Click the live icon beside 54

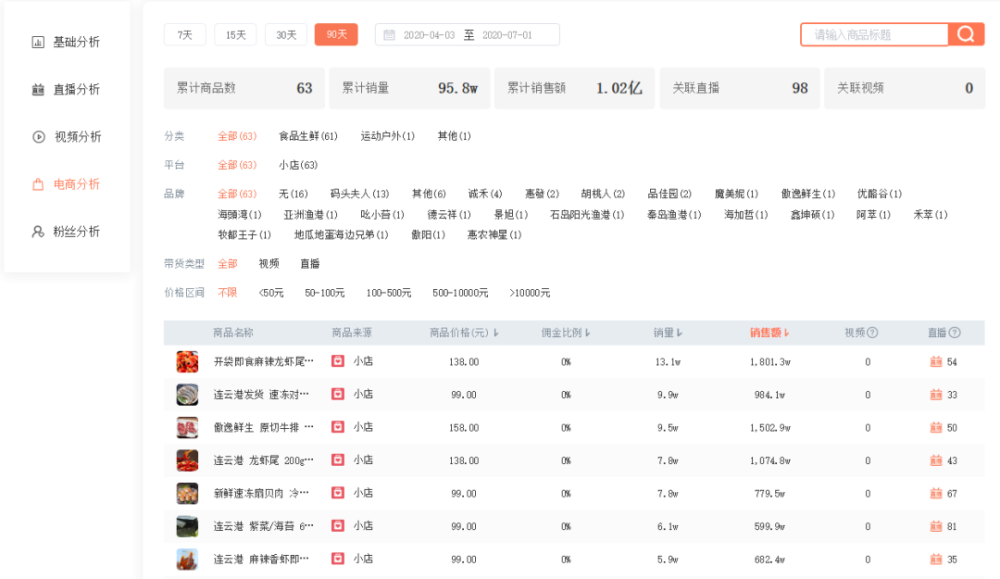936,362
